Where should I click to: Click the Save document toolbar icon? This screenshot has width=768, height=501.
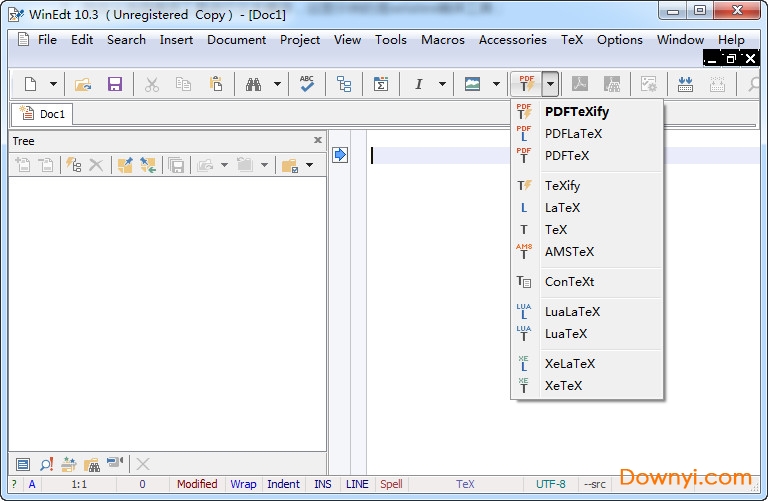(115, 84)
